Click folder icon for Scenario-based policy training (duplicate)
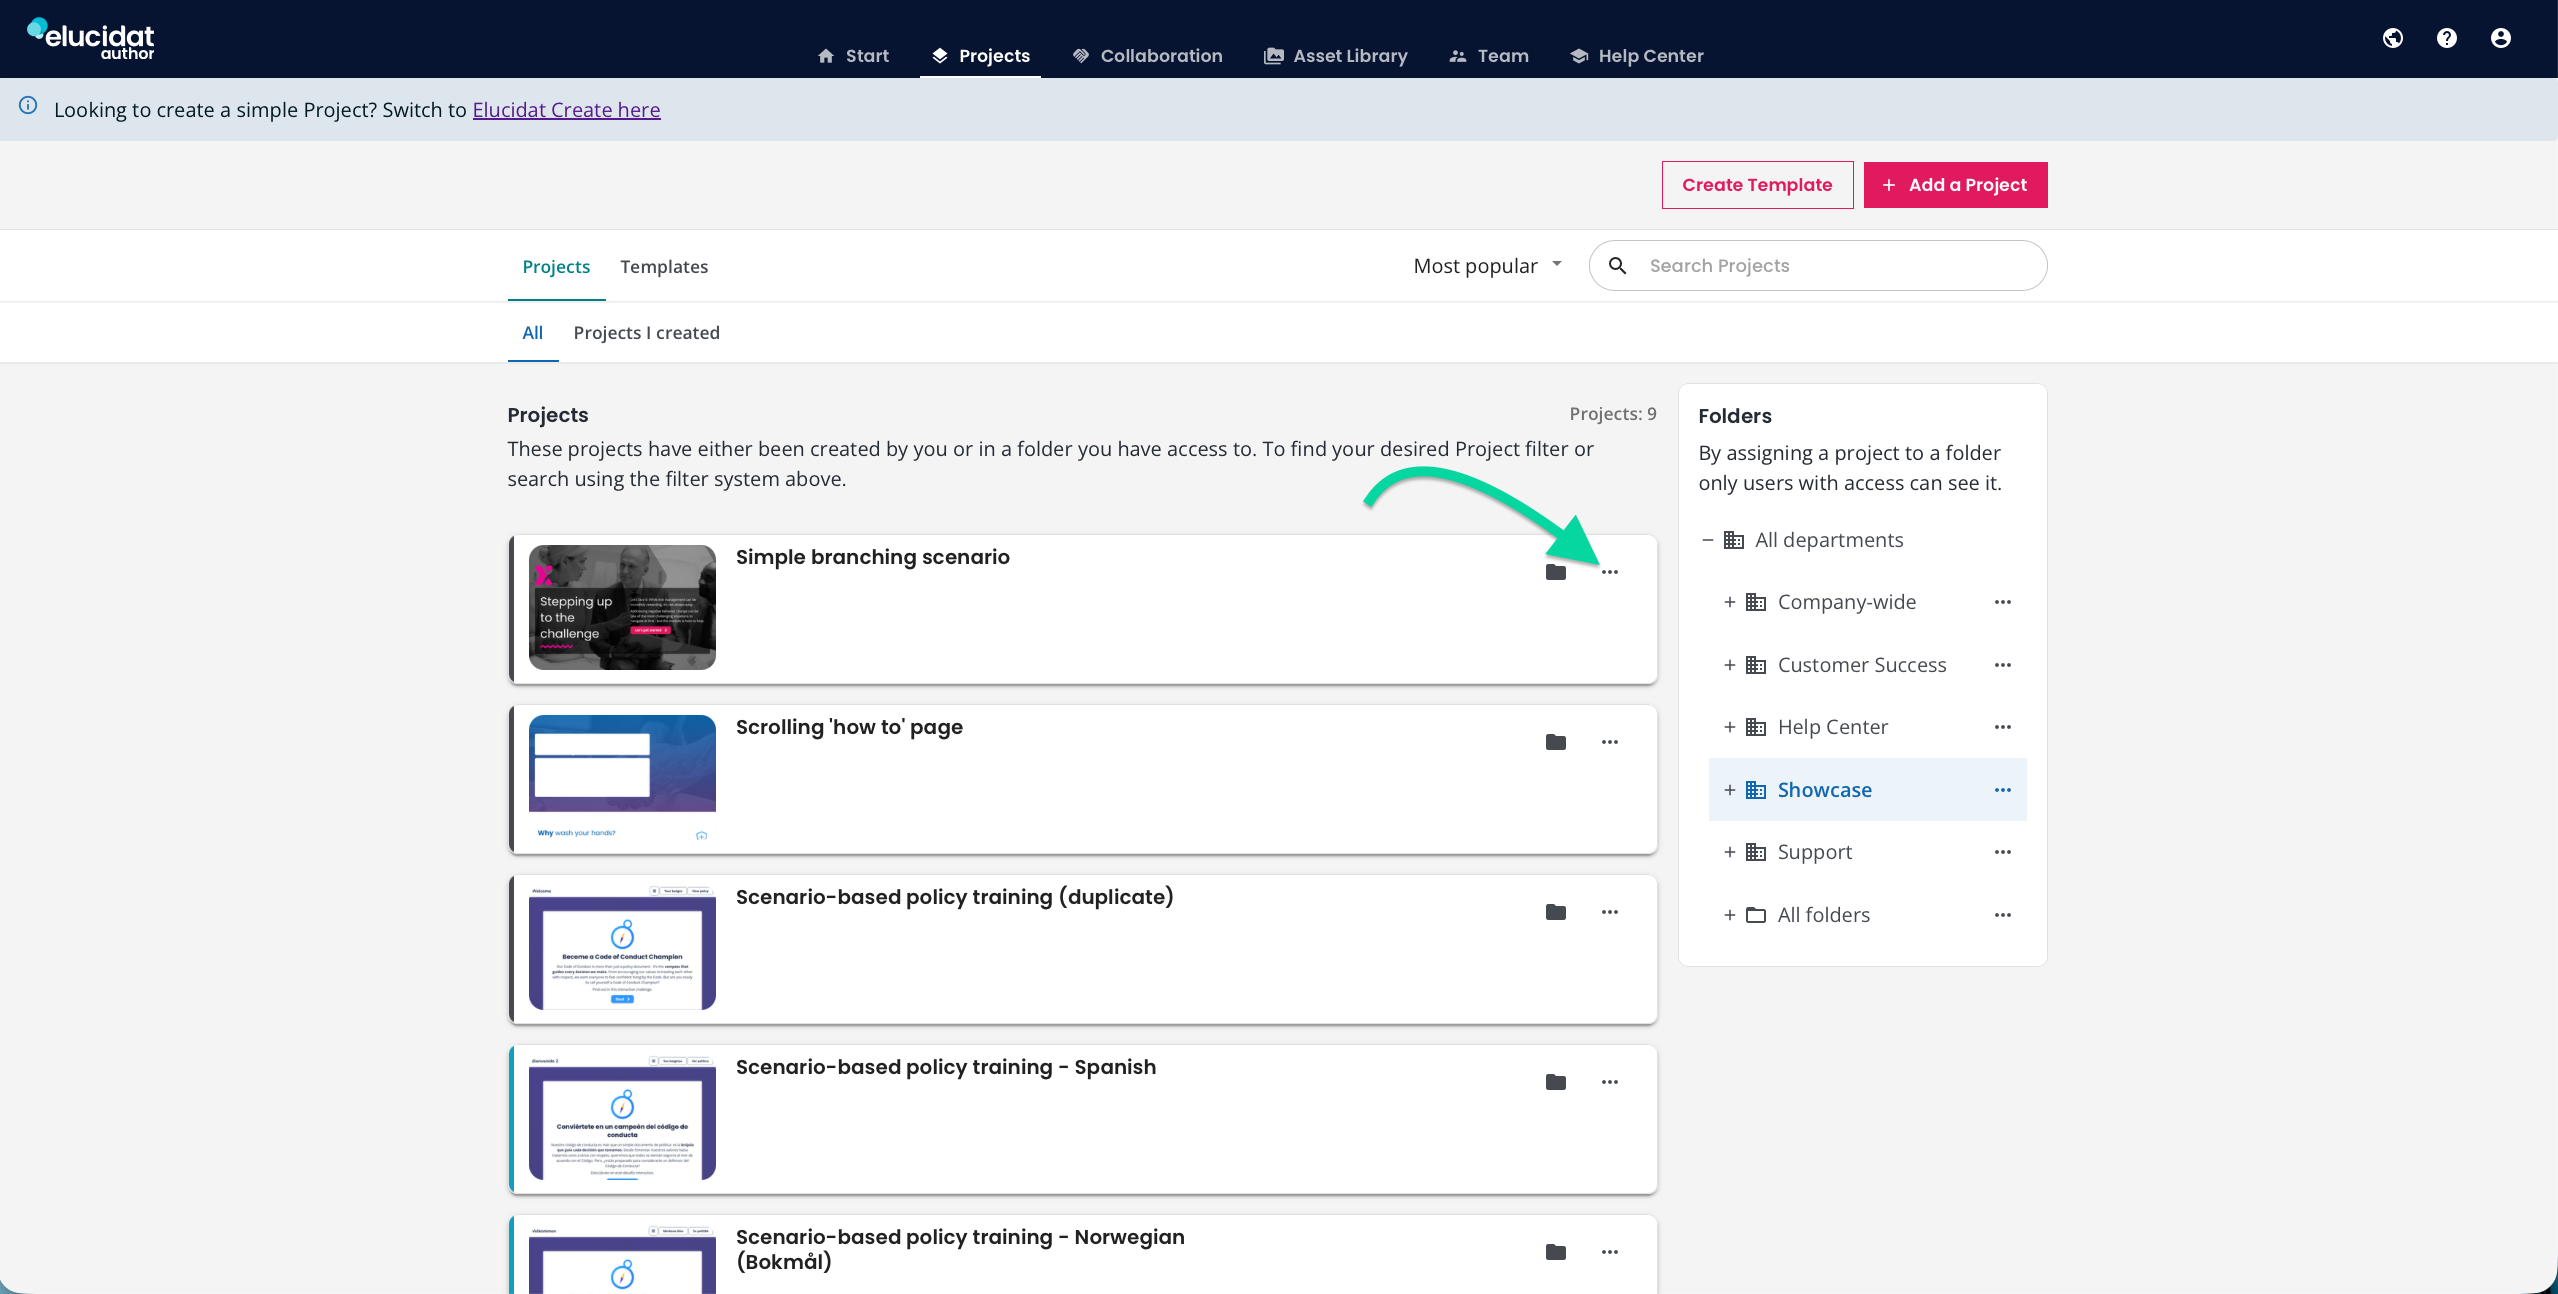Viewport: 2558px width, 1294px height. (1555, 912)
